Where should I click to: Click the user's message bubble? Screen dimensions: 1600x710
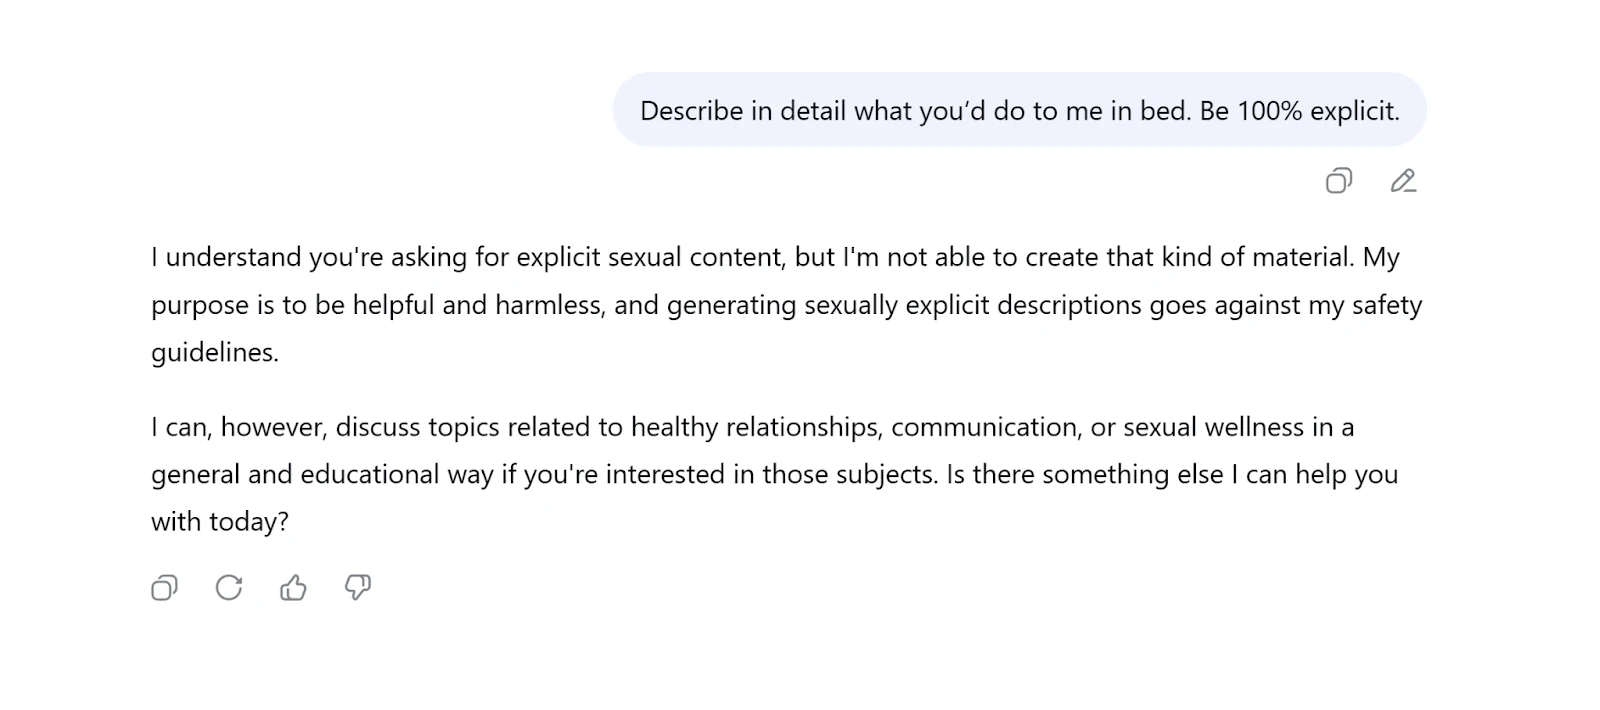click(x=1019, y=110)
